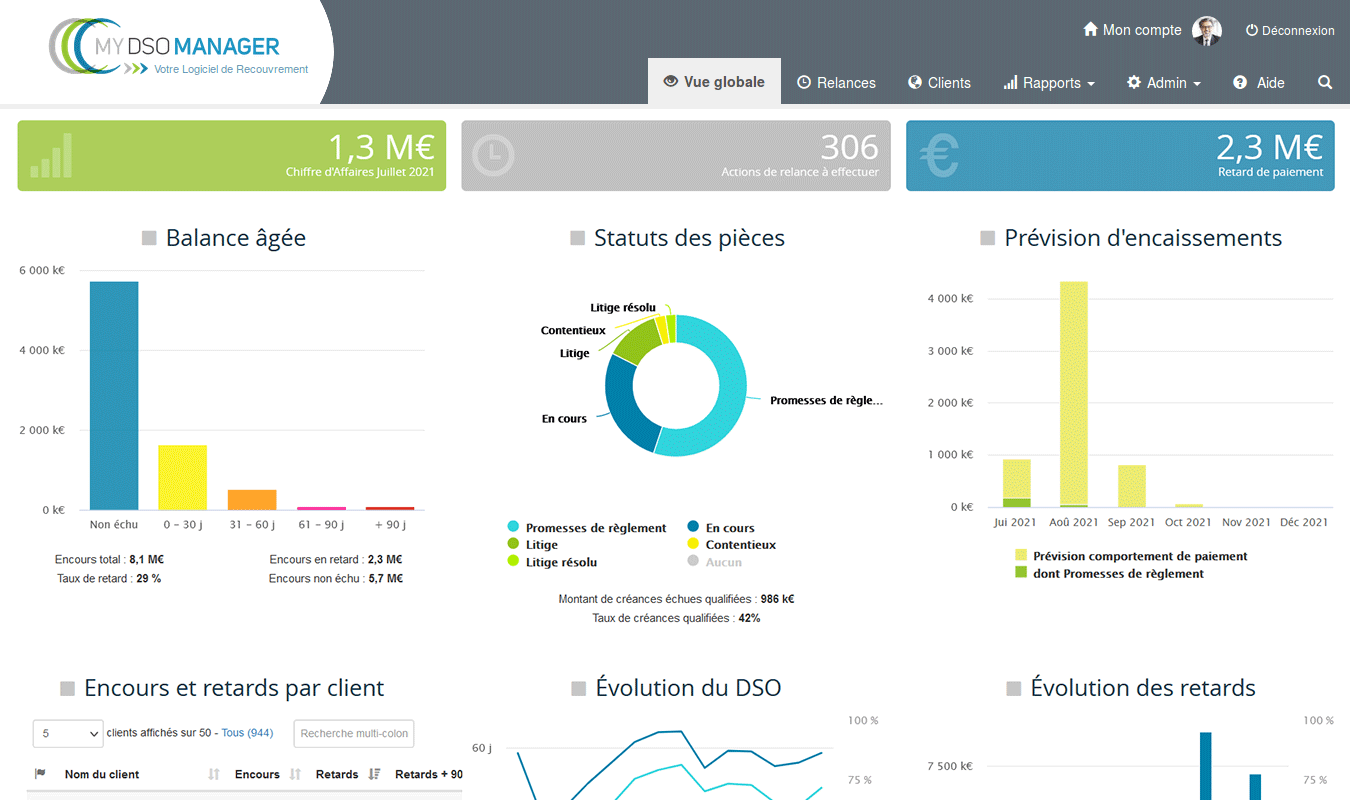Click the Tous (944) link

click(247, 733)
